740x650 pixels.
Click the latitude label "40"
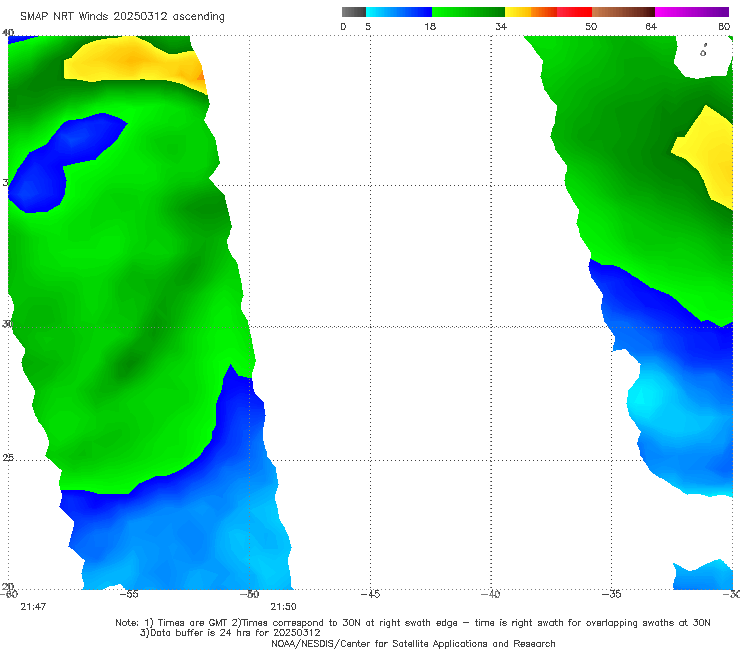click(8, 33)
